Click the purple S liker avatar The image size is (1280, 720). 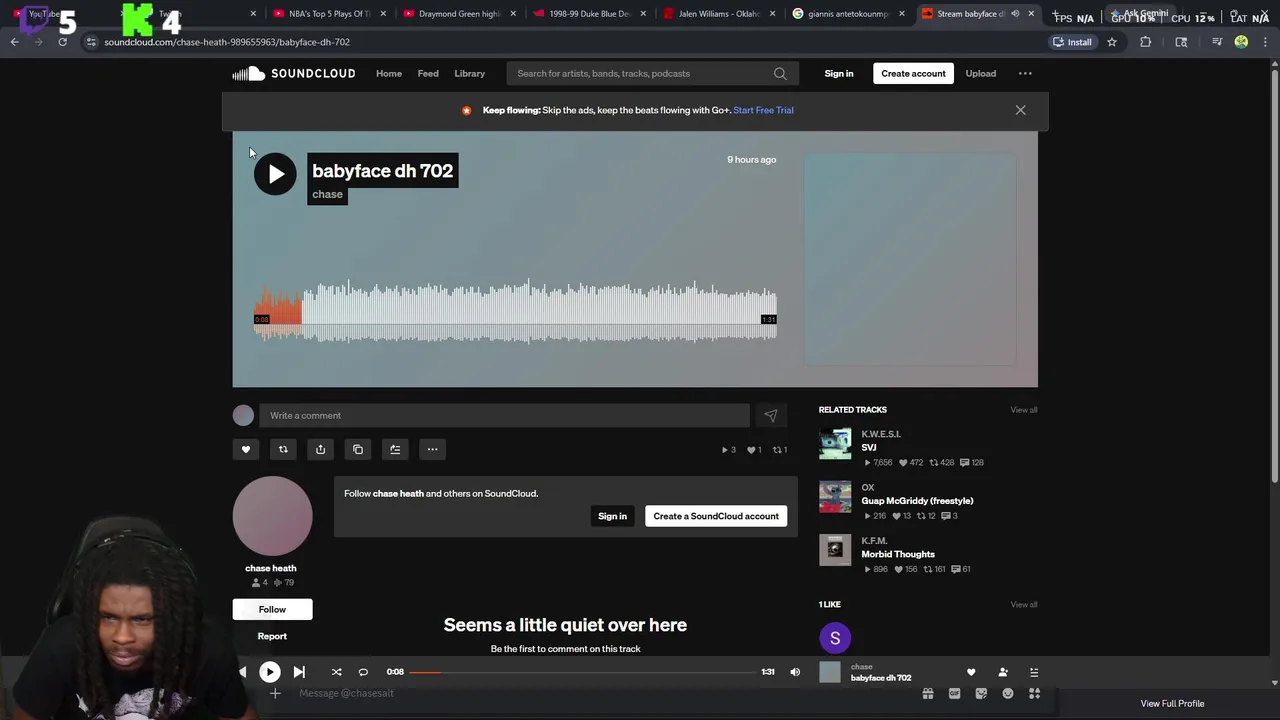[x=835, y=638]
